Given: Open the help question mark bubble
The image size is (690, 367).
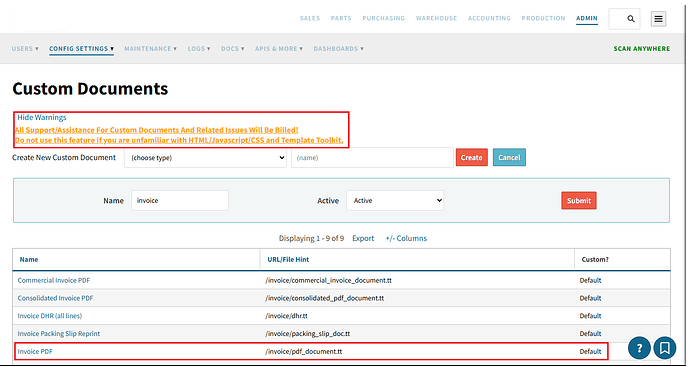Looking at the screenshot, I should tap(639, 348).
